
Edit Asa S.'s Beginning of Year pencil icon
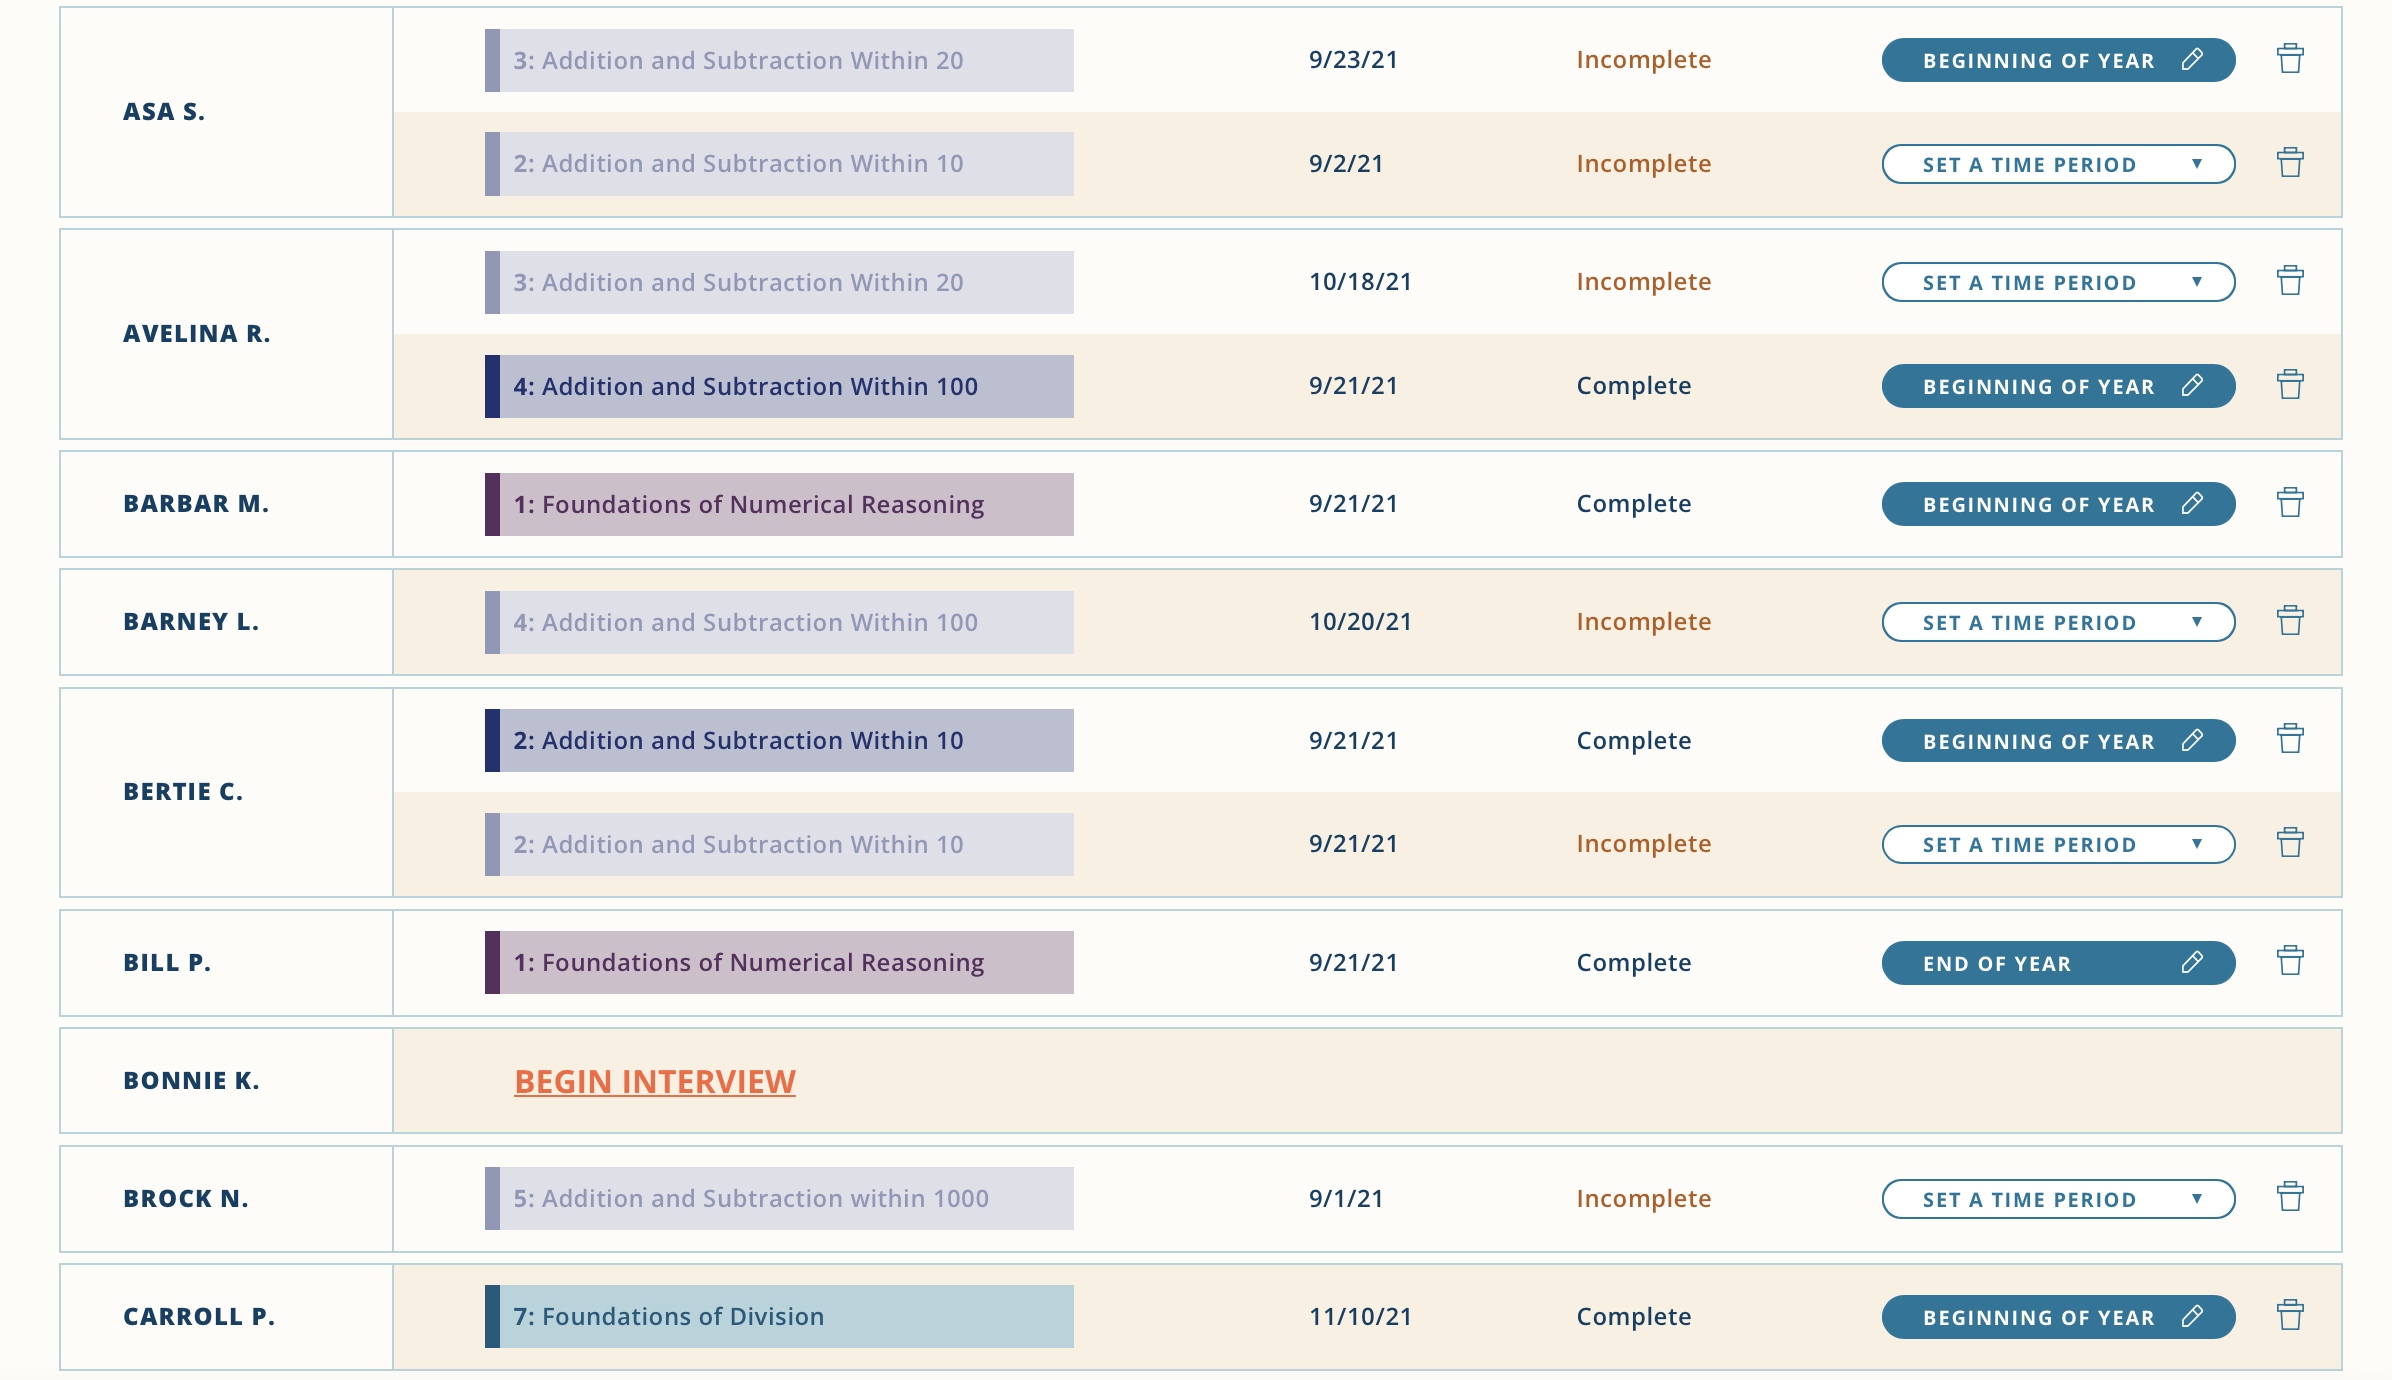2192,60
